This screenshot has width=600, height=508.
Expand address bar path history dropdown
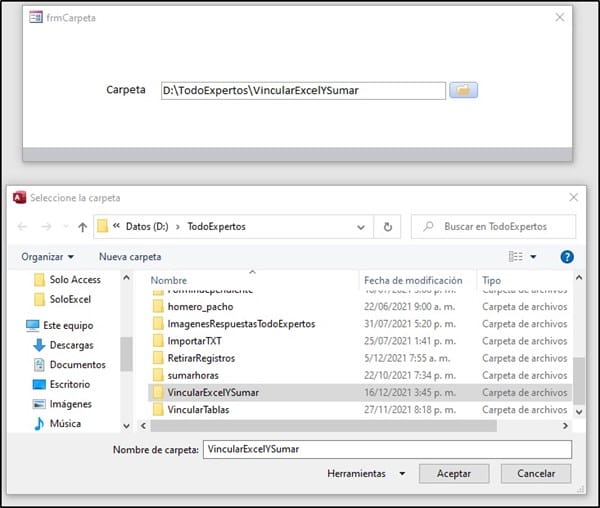pyautogui.click(x=362, y=227)
